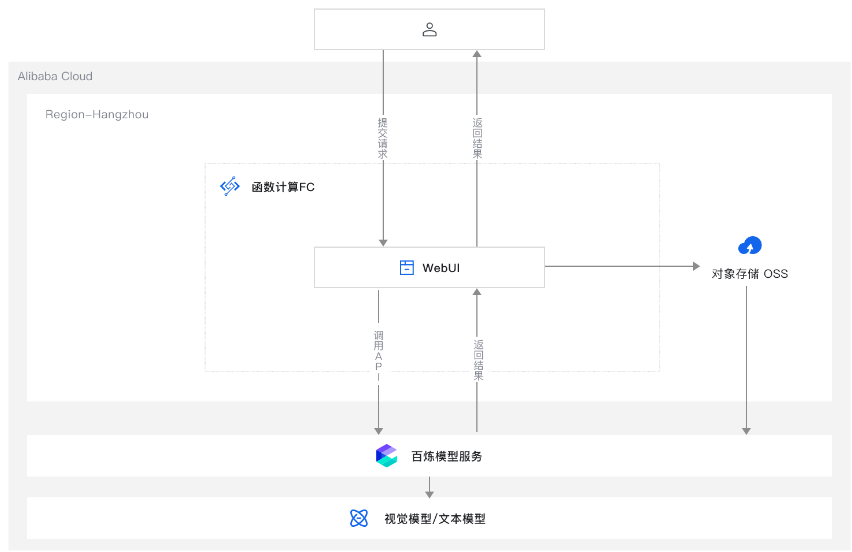The height and width of the screenshot is (552, 852).
Task: Select the 函数计算FC label
Action: point(283,187)
